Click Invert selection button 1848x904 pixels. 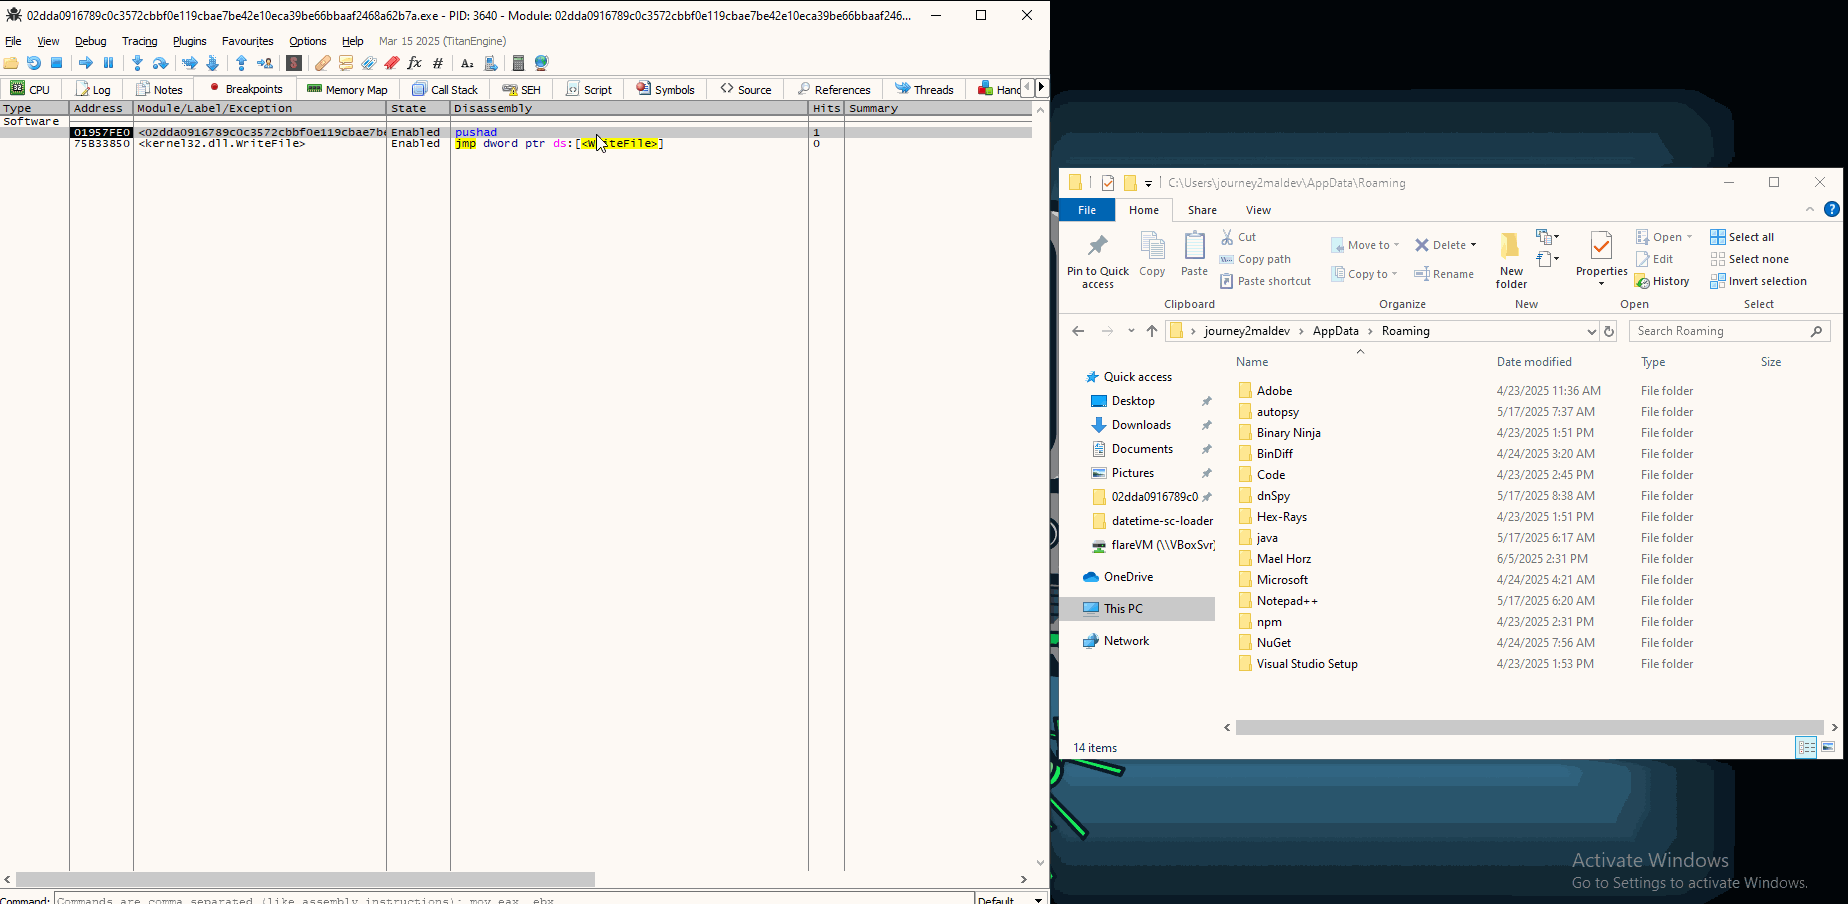1758,281
